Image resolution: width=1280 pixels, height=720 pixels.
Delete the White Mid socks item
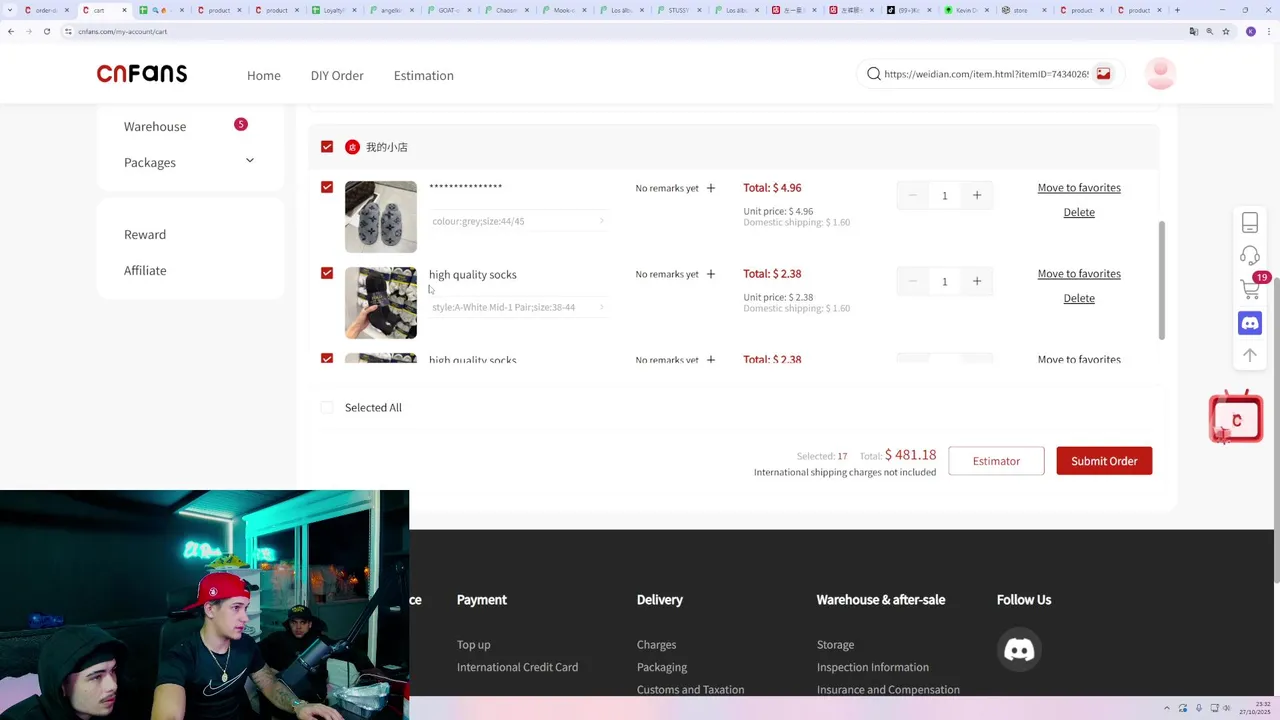[1079, 298]
